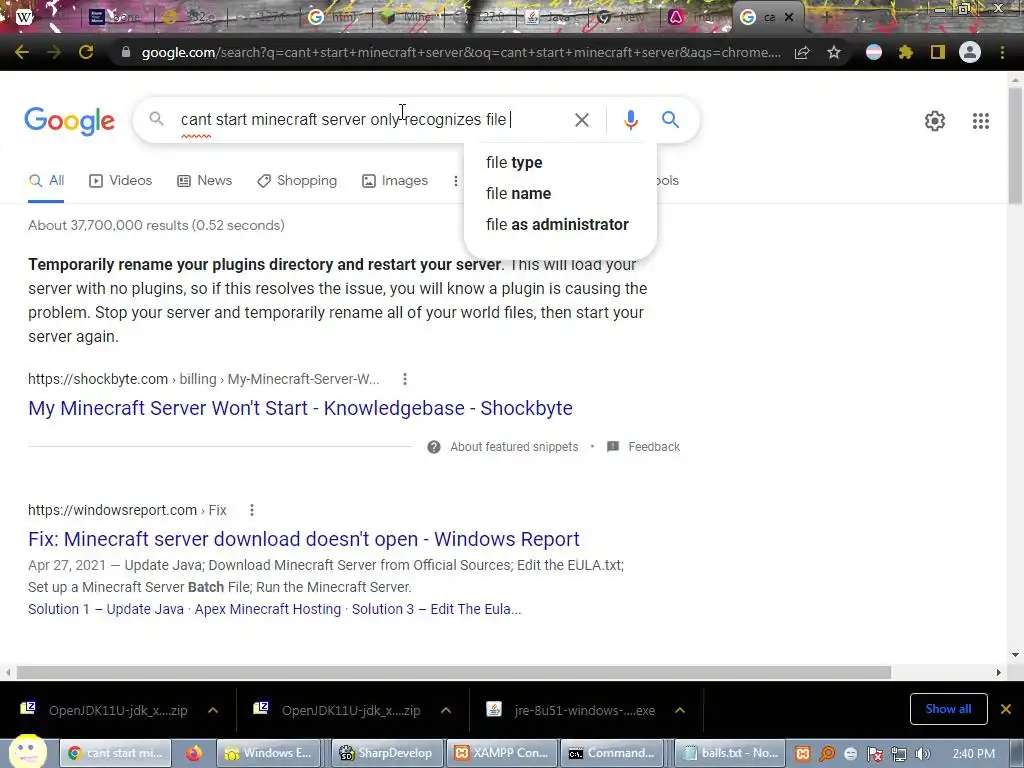Open the Wikipedia browser tab
The height and width of the screenshot is (768, 1024).
[25, 17]
